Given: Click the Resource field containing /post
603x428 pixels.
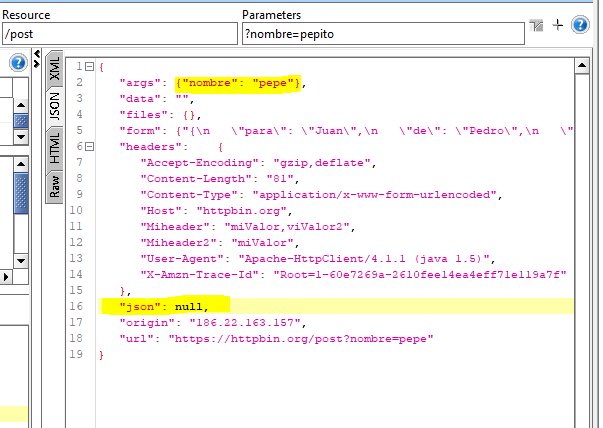Looking at the screenshot, I should (118, 34).
